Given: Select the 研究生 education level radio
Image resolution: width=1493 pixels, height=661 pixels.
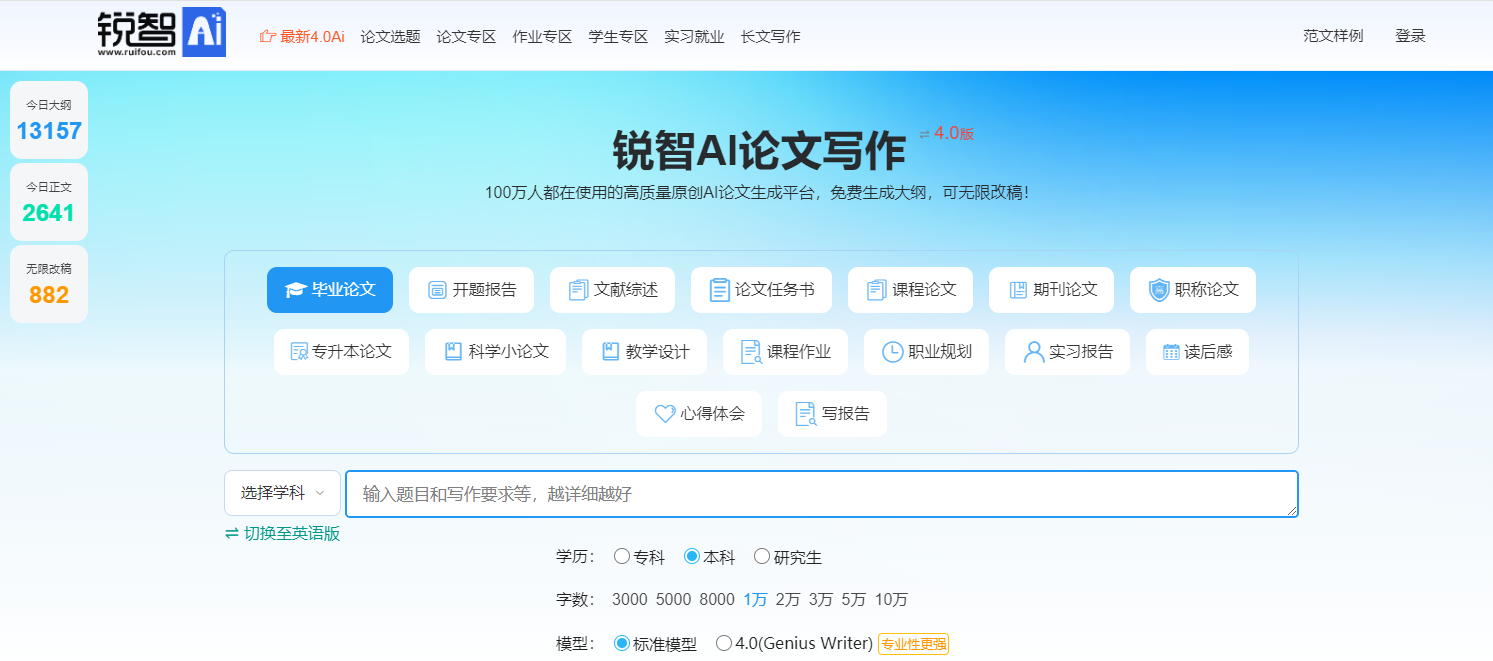Looking at the screenshot, I should (762, 556).
